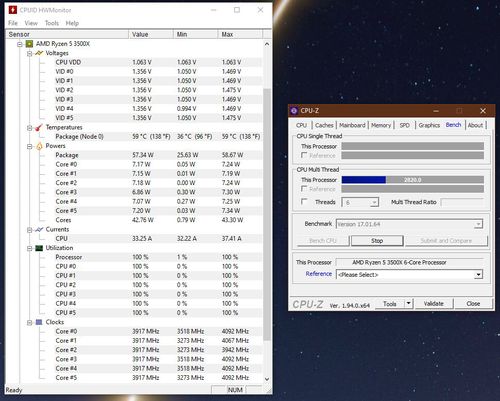Enable the CPU Multi Thread Reference checkbox
Viewport: 500px width, 401px height.
(x=304, y=188)
